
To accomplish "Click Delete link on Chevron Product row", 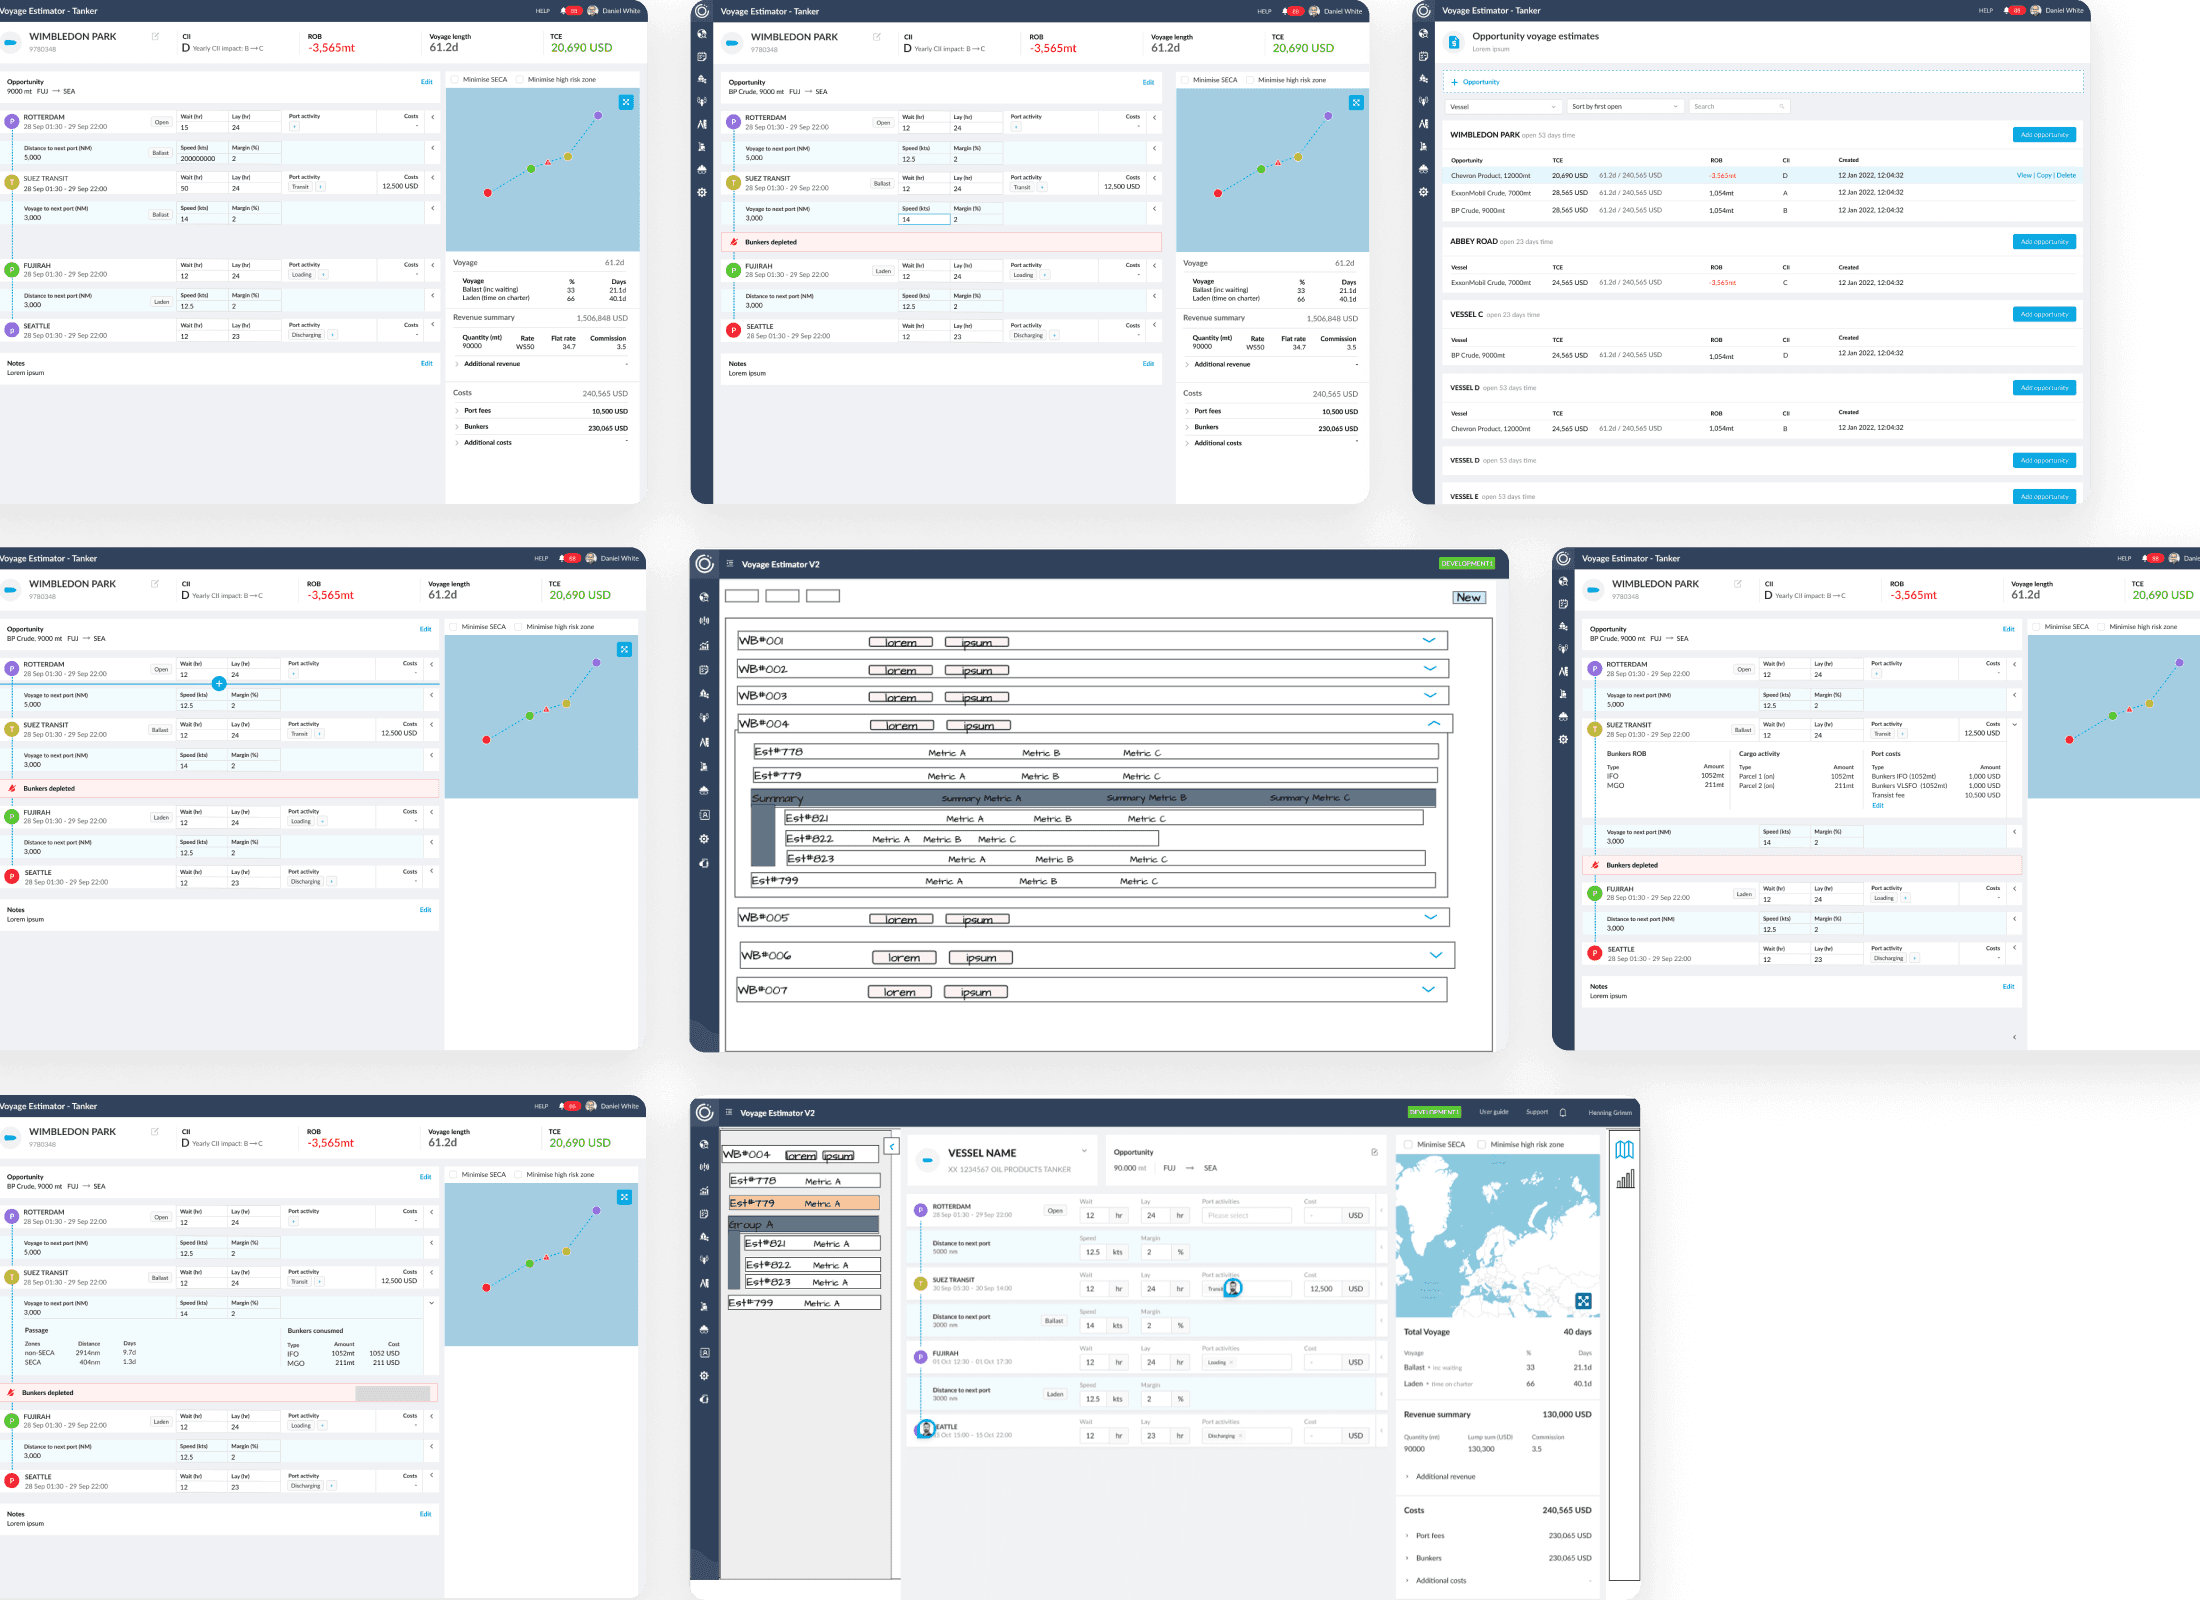I will pyautogui.click(x=2066, y=175).
